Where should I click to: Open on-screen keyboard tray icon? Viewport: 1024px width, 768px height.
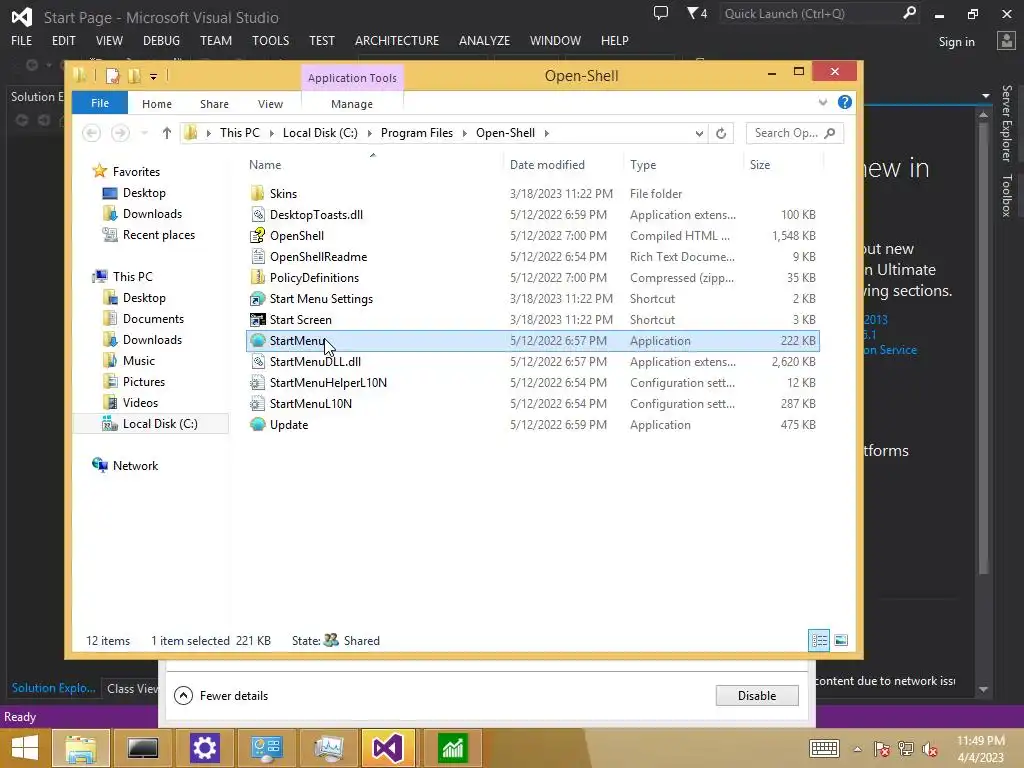[824, 748]
